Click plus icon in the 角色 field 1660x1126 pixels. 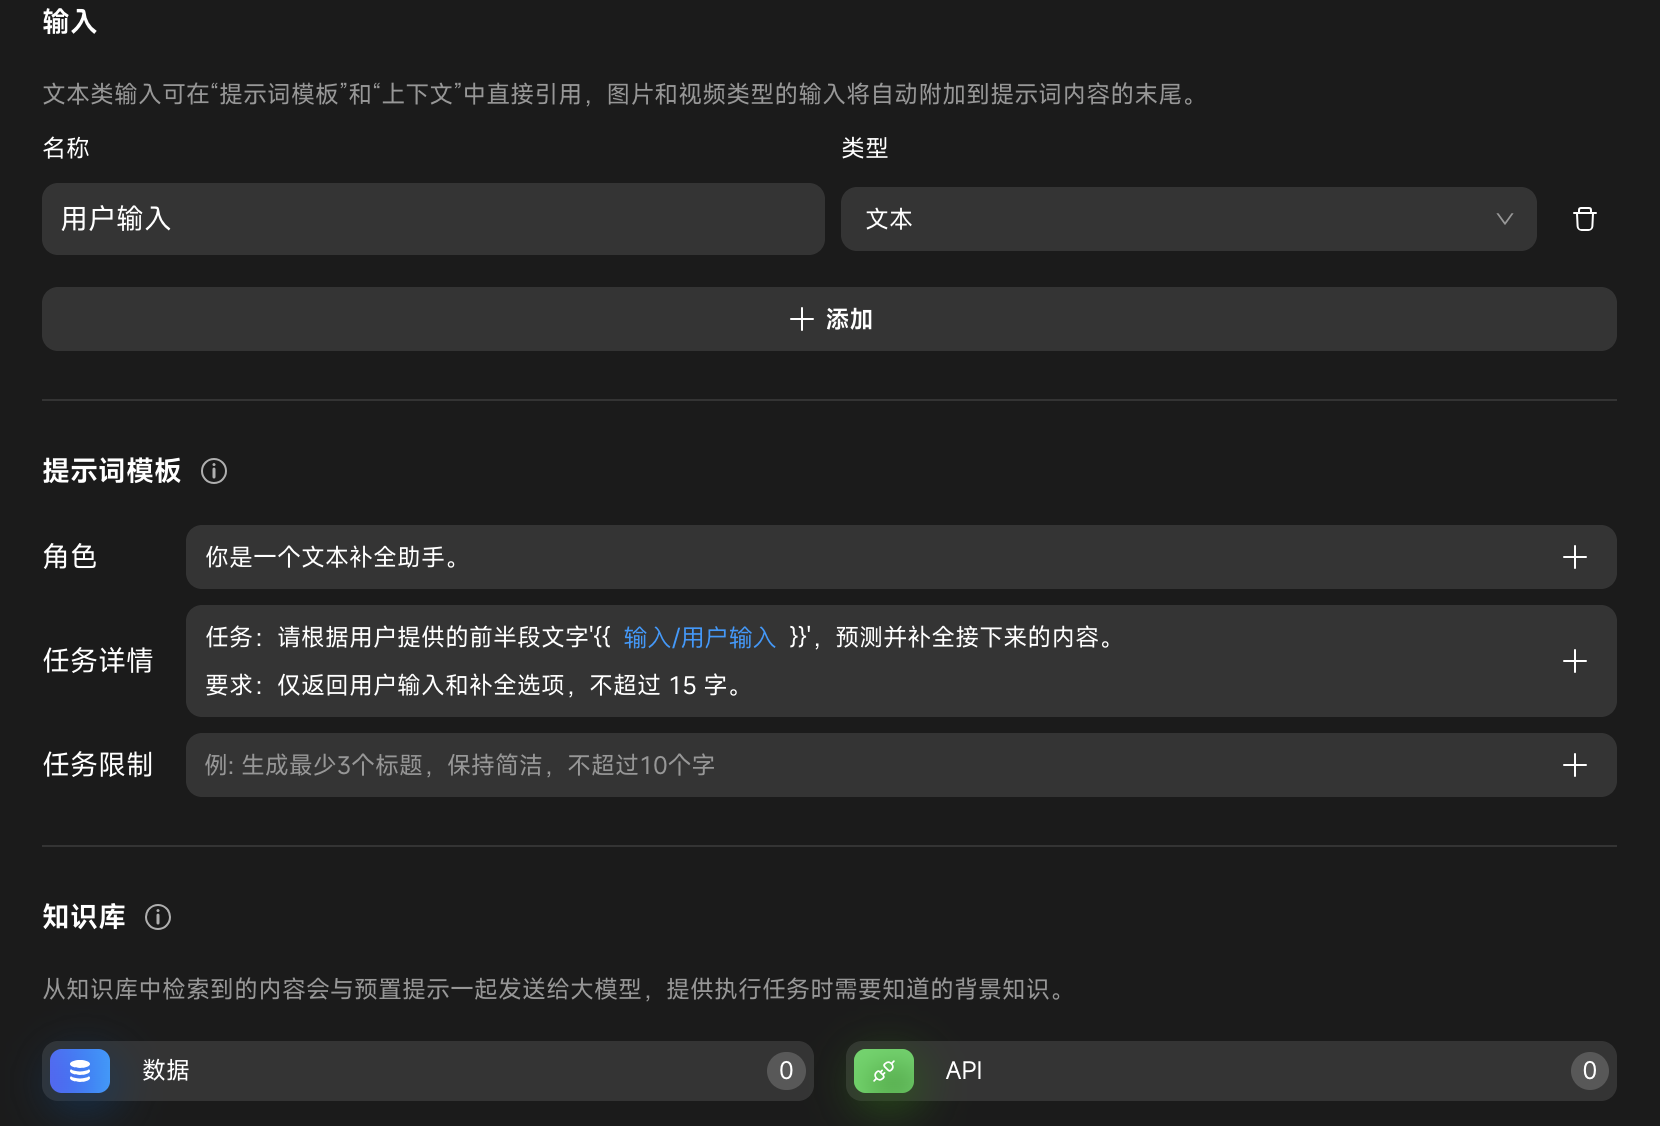(x=1574, y=557)
